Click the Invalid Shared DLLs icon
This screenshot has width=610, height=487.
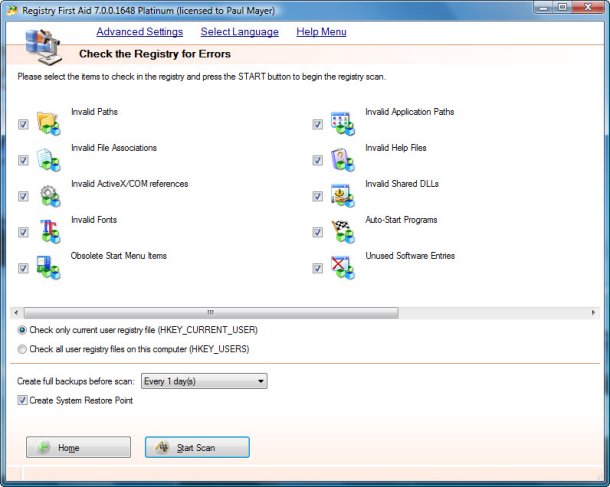342,196
